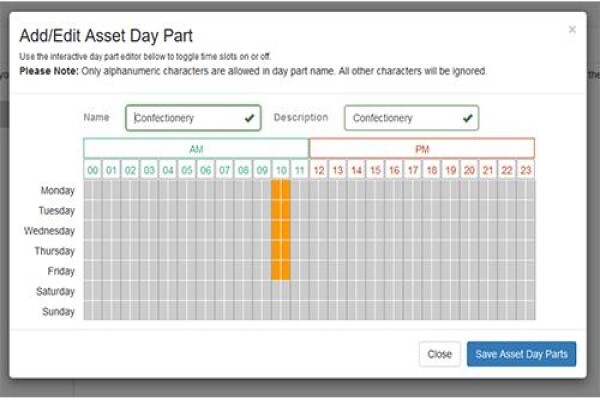Toggle the hour 17 column header
This screenshot has width=600, height=400.
413,170
